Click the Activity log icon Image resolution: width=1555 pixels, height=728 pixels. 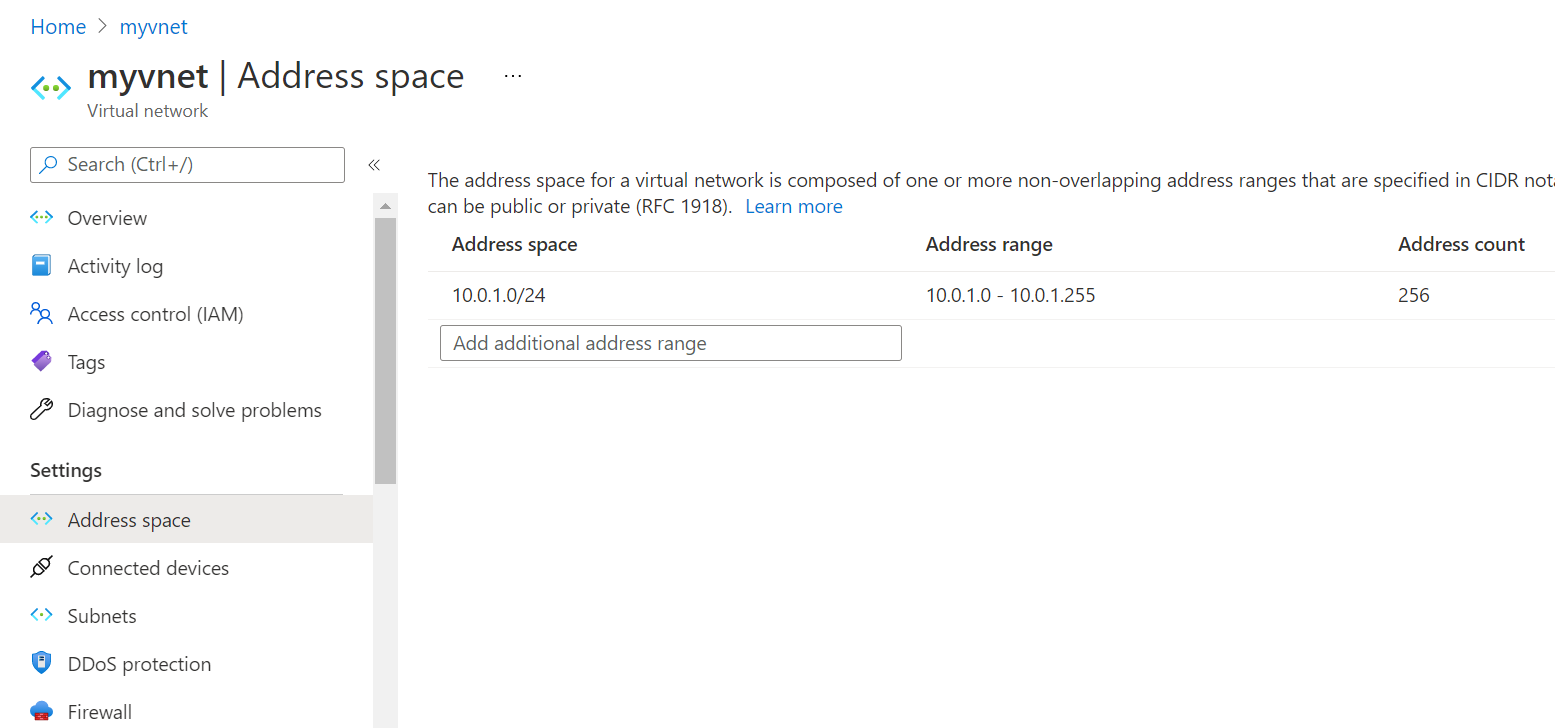pos(41,266)
